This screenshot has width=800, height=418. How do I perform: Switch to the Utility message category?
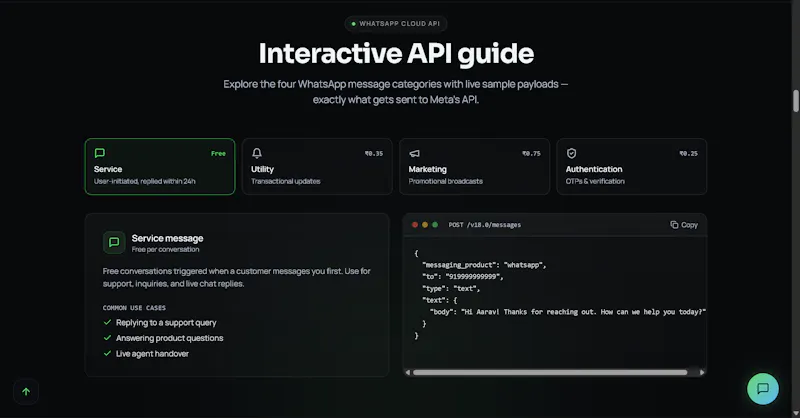tap(317, 166)
